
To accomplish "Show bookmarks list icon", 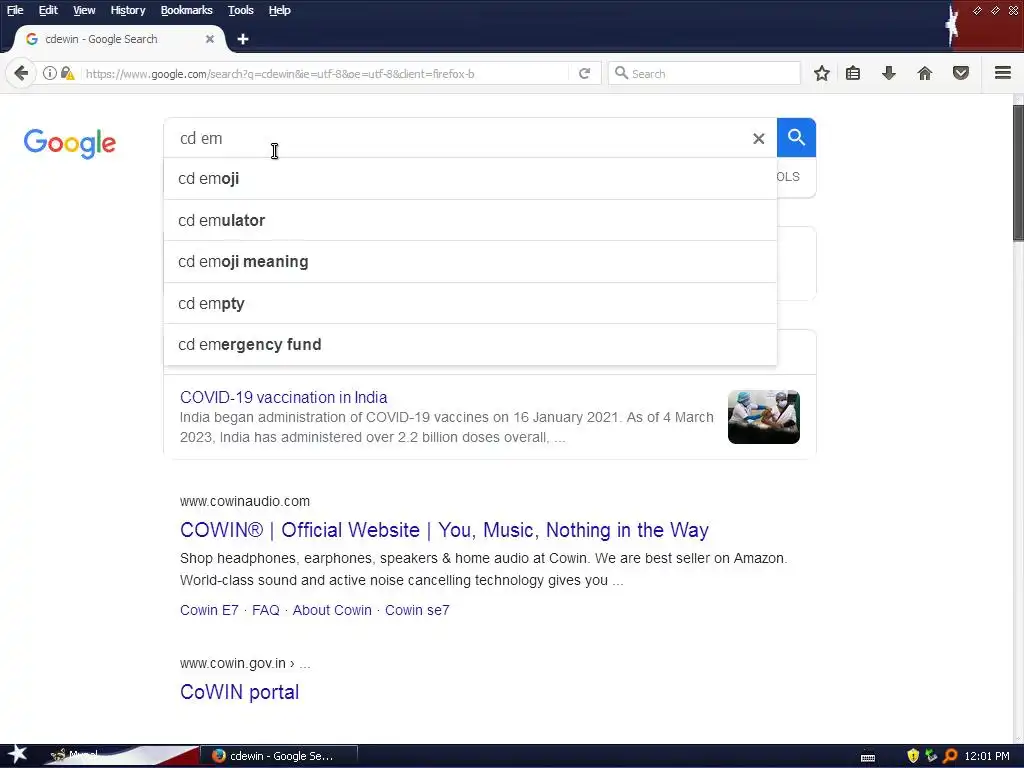I will point(853,73).
